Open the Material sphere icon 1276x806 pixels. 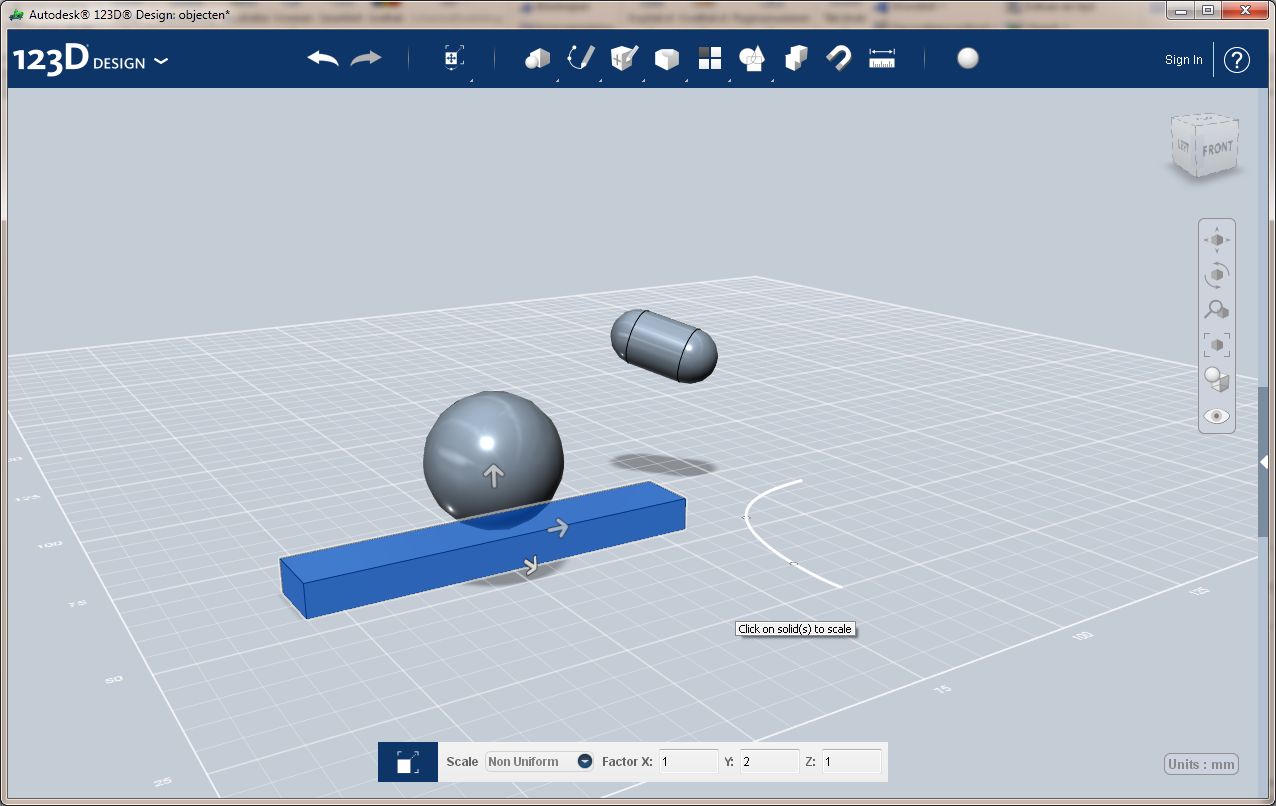[x=967, y=58]
